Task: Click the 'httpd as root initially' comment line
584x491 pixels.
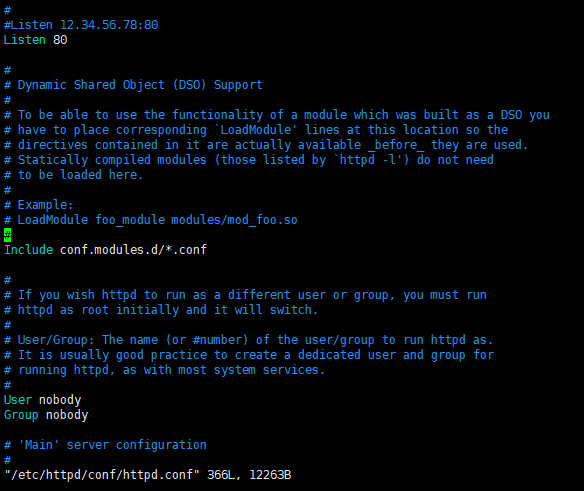Action: (x=161, y=310)
